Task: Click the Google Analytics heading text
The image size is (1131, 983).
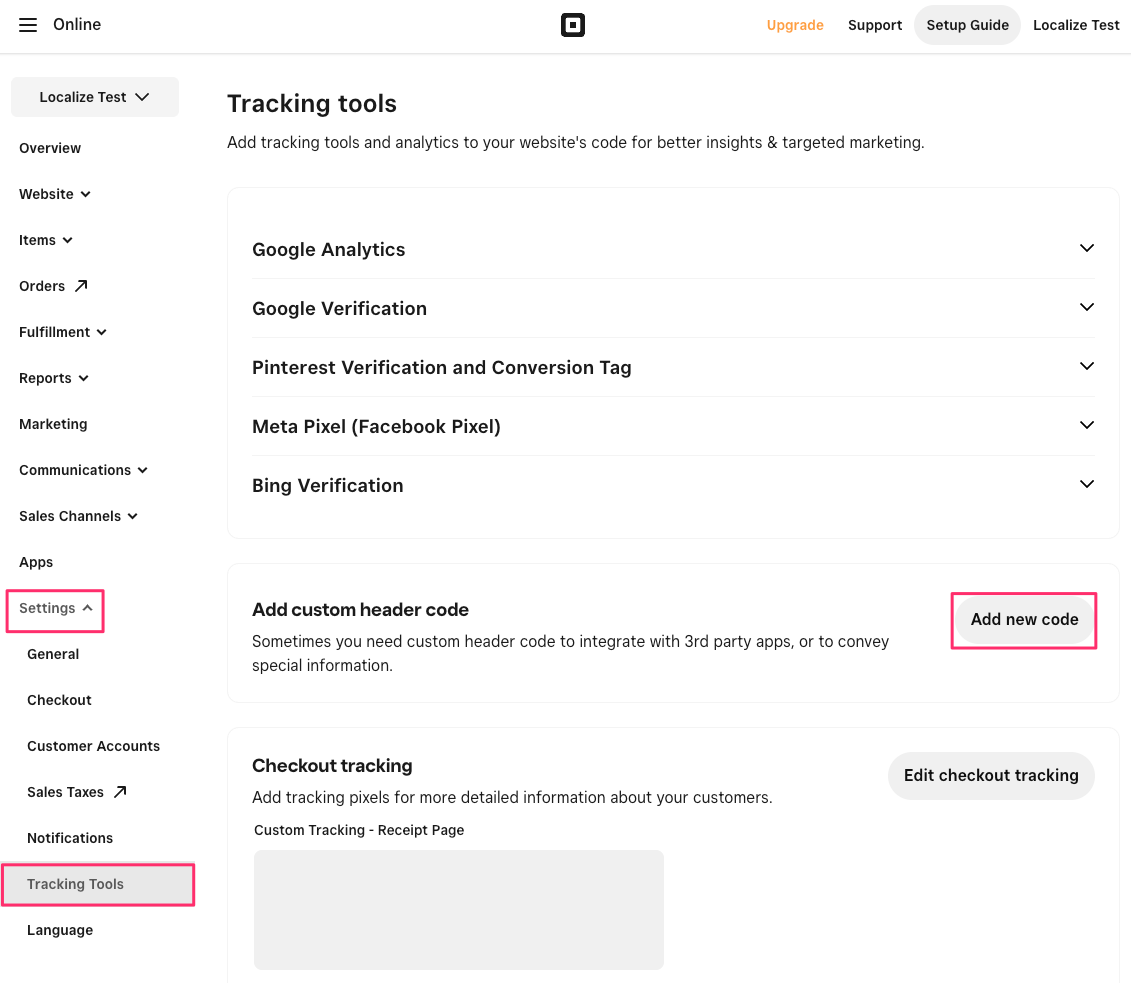Action: point(328,250)
